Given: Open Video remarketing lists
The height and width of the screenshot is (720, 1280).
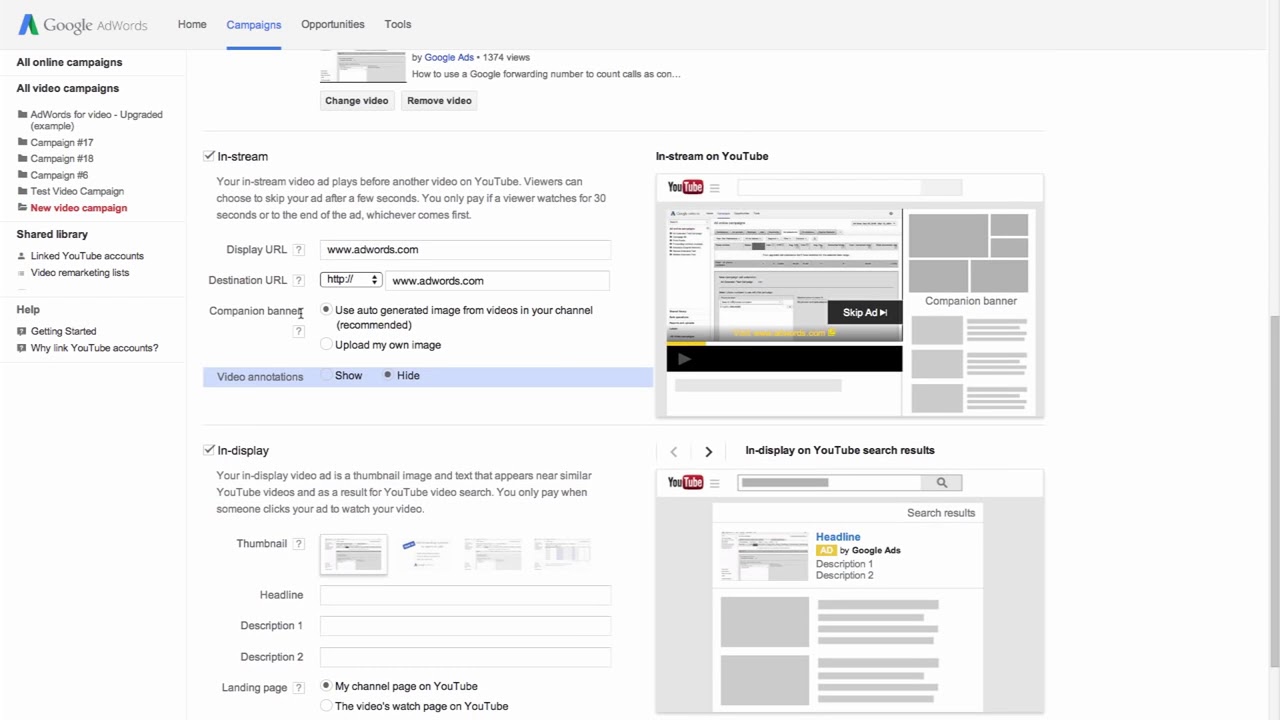Looking at the screenshot, I should coord(80,273).
